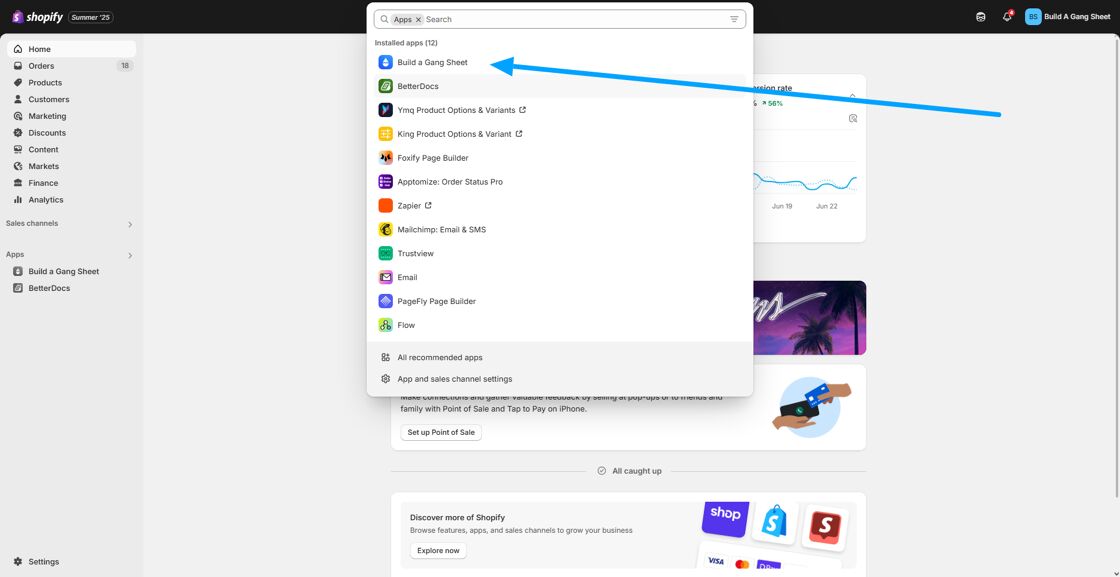This screenshot has width=1120, height=577.
Task: Remove the Apps filter chip
Action: [419, 20]
